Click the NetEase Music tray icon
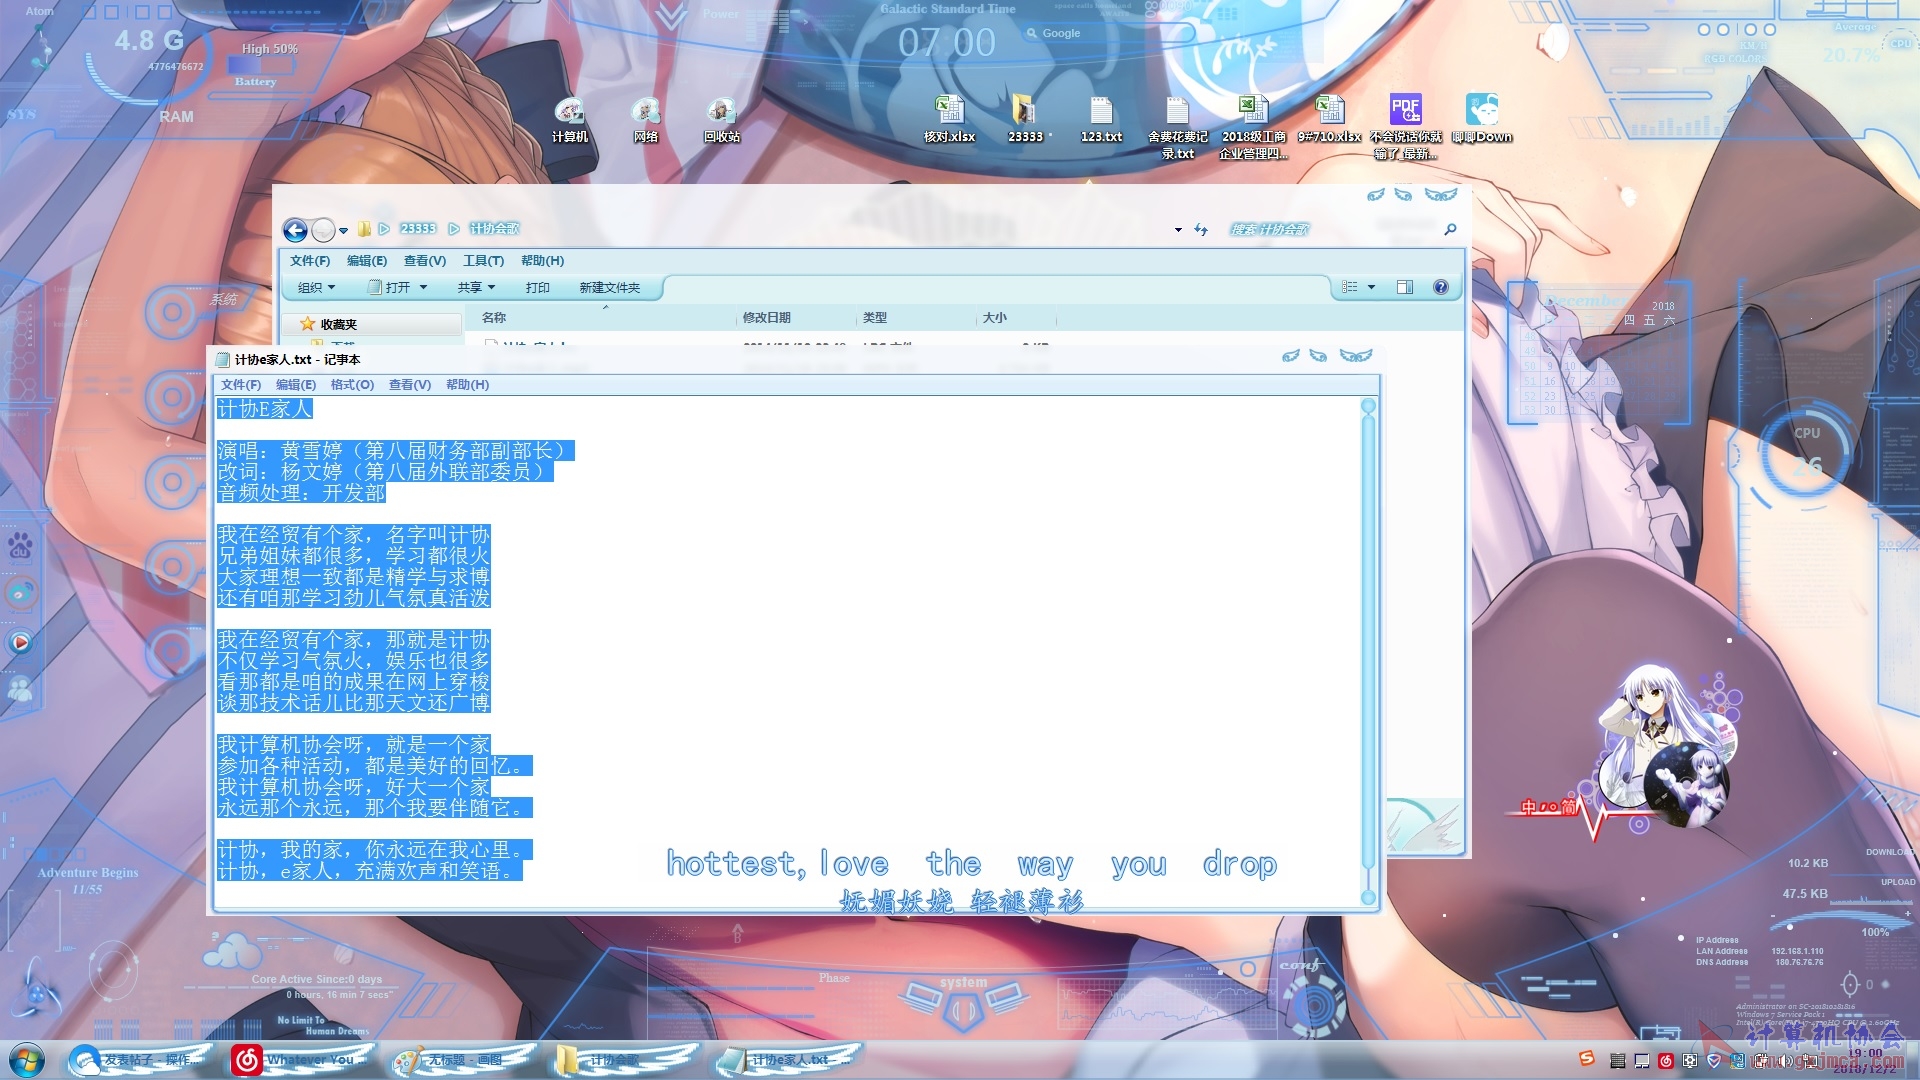This screenshot has height=1080, width=1920. tap(1666, 1061)
